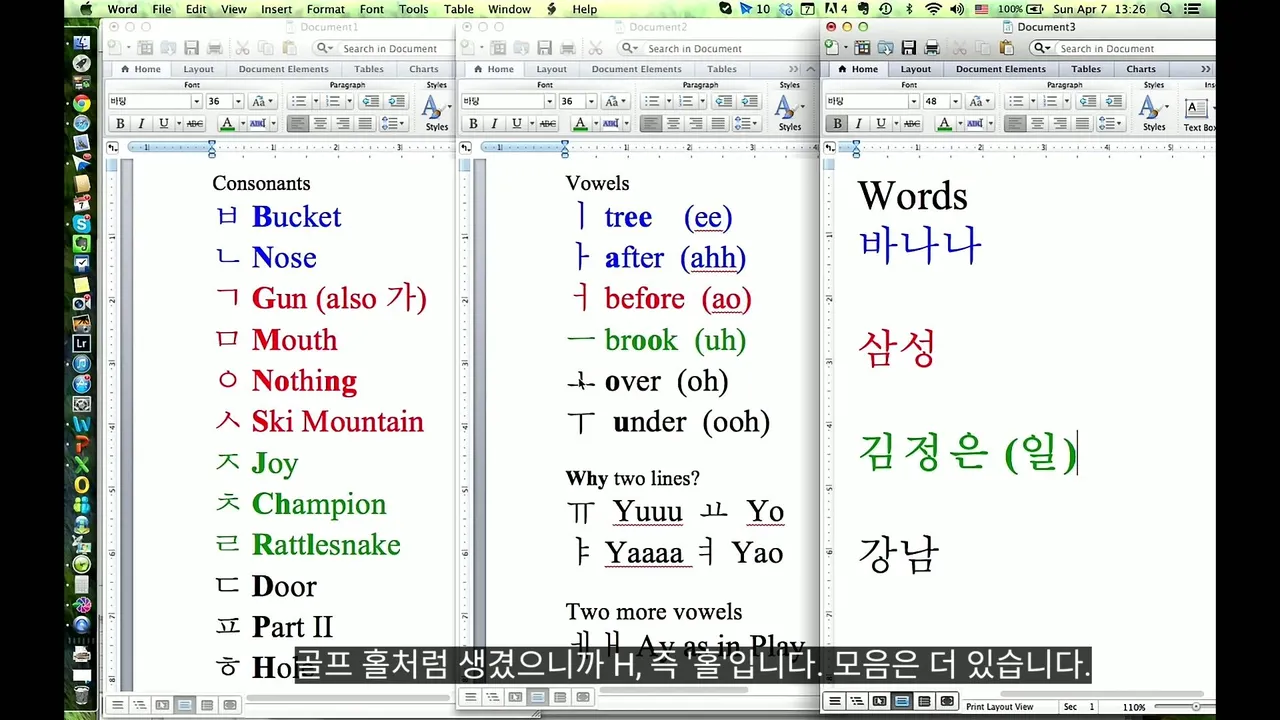
Task: Open Styles gallery in Document3
Action: [1154, 113]
